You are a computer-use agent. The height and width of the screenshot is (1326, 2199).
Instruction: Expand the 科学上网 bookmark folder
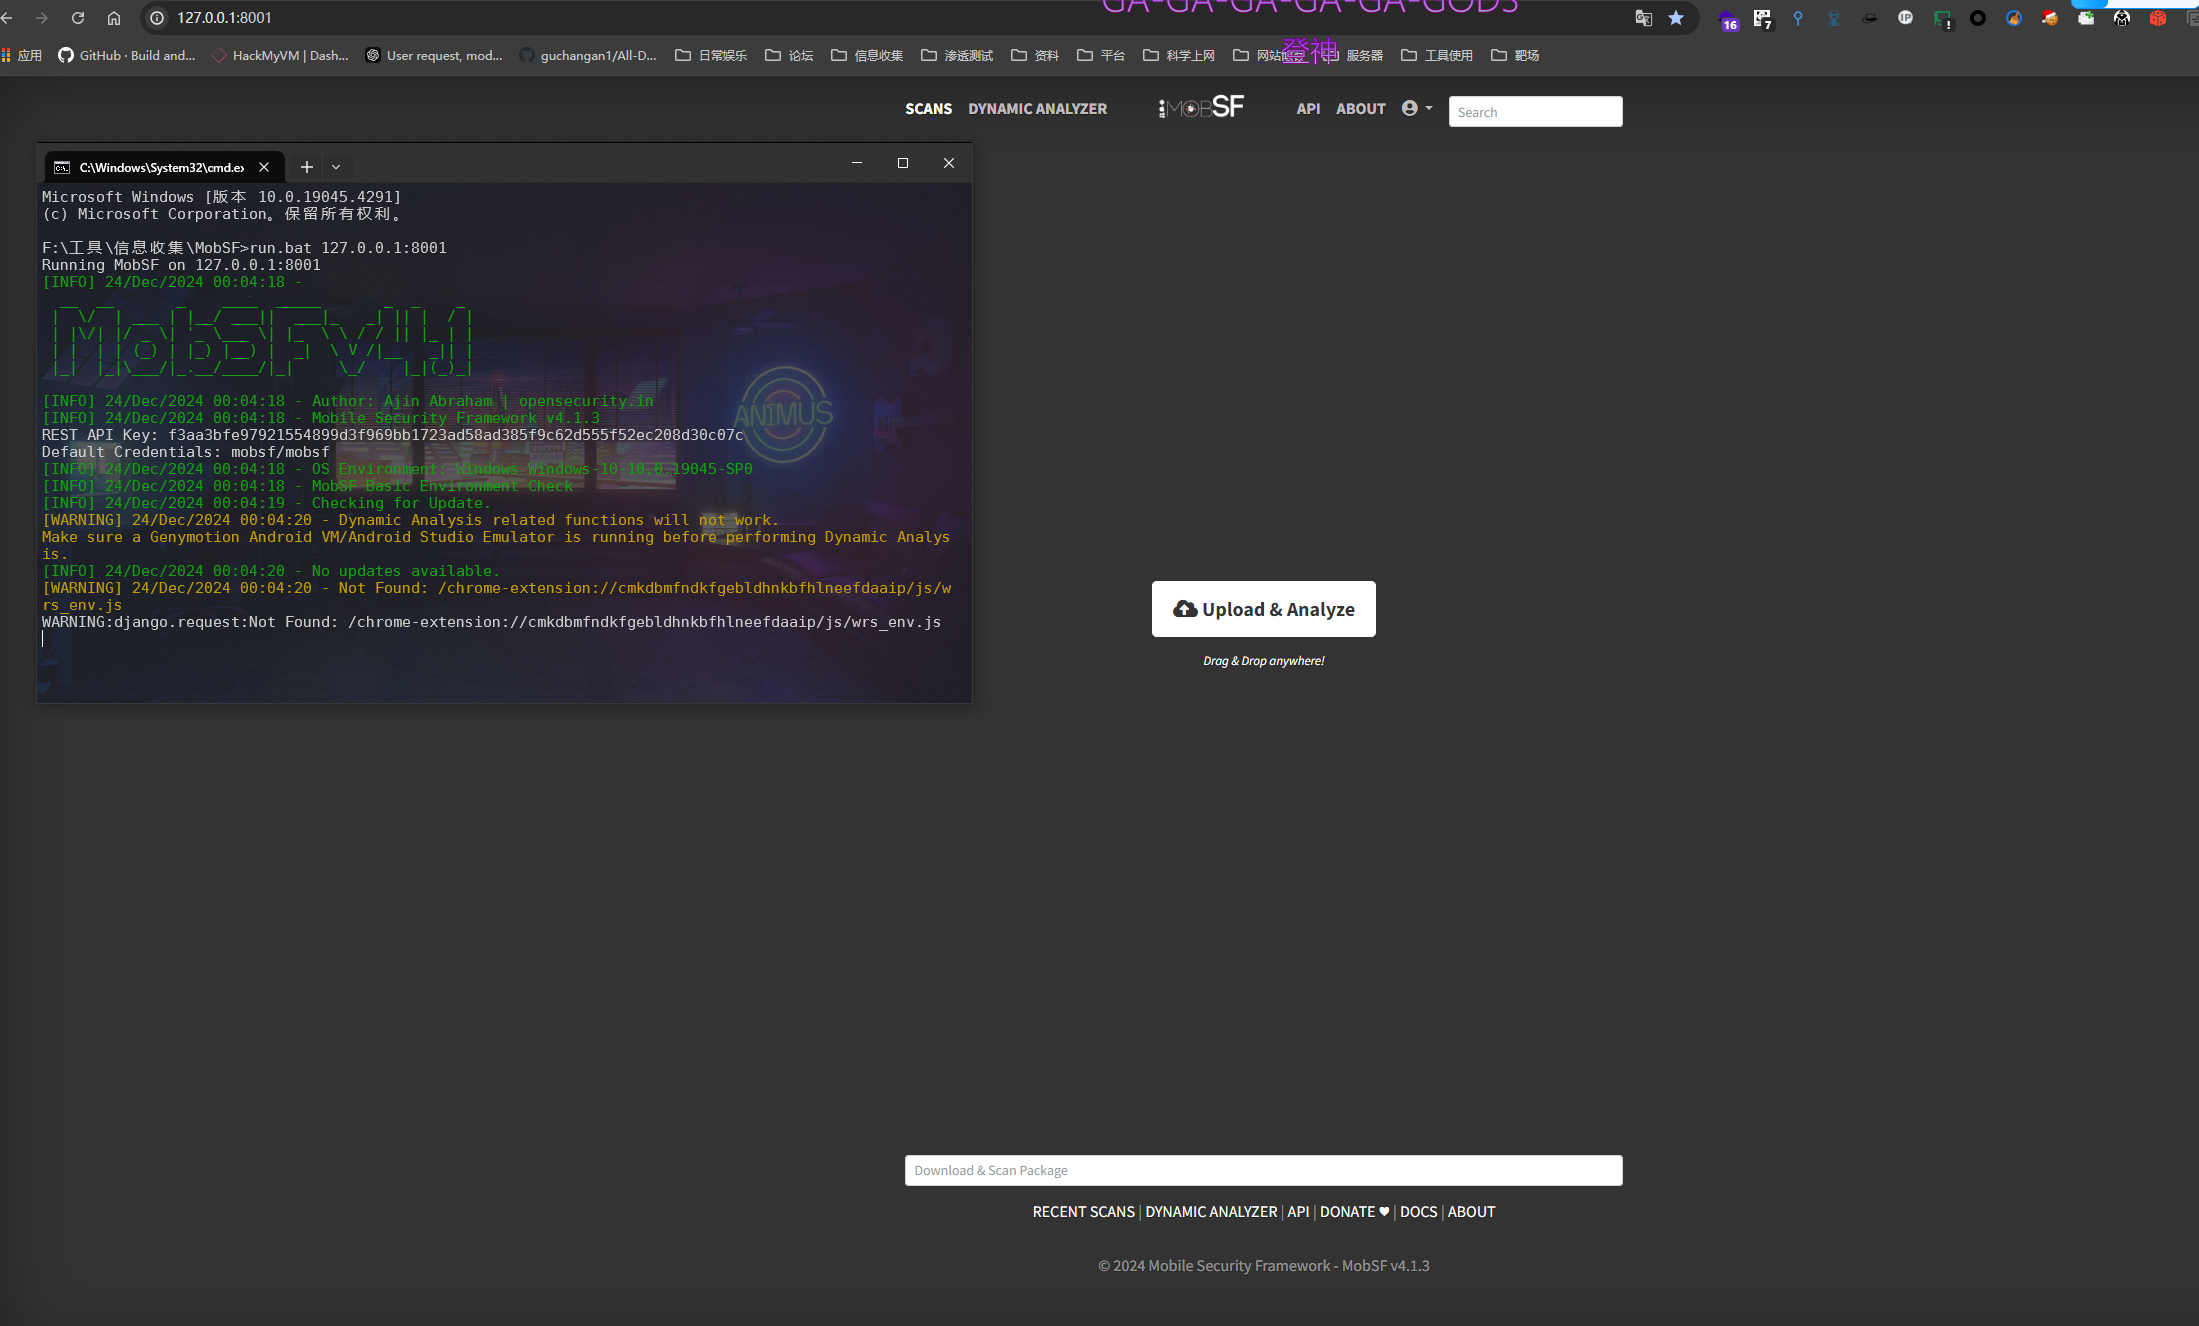point(1179,56)
